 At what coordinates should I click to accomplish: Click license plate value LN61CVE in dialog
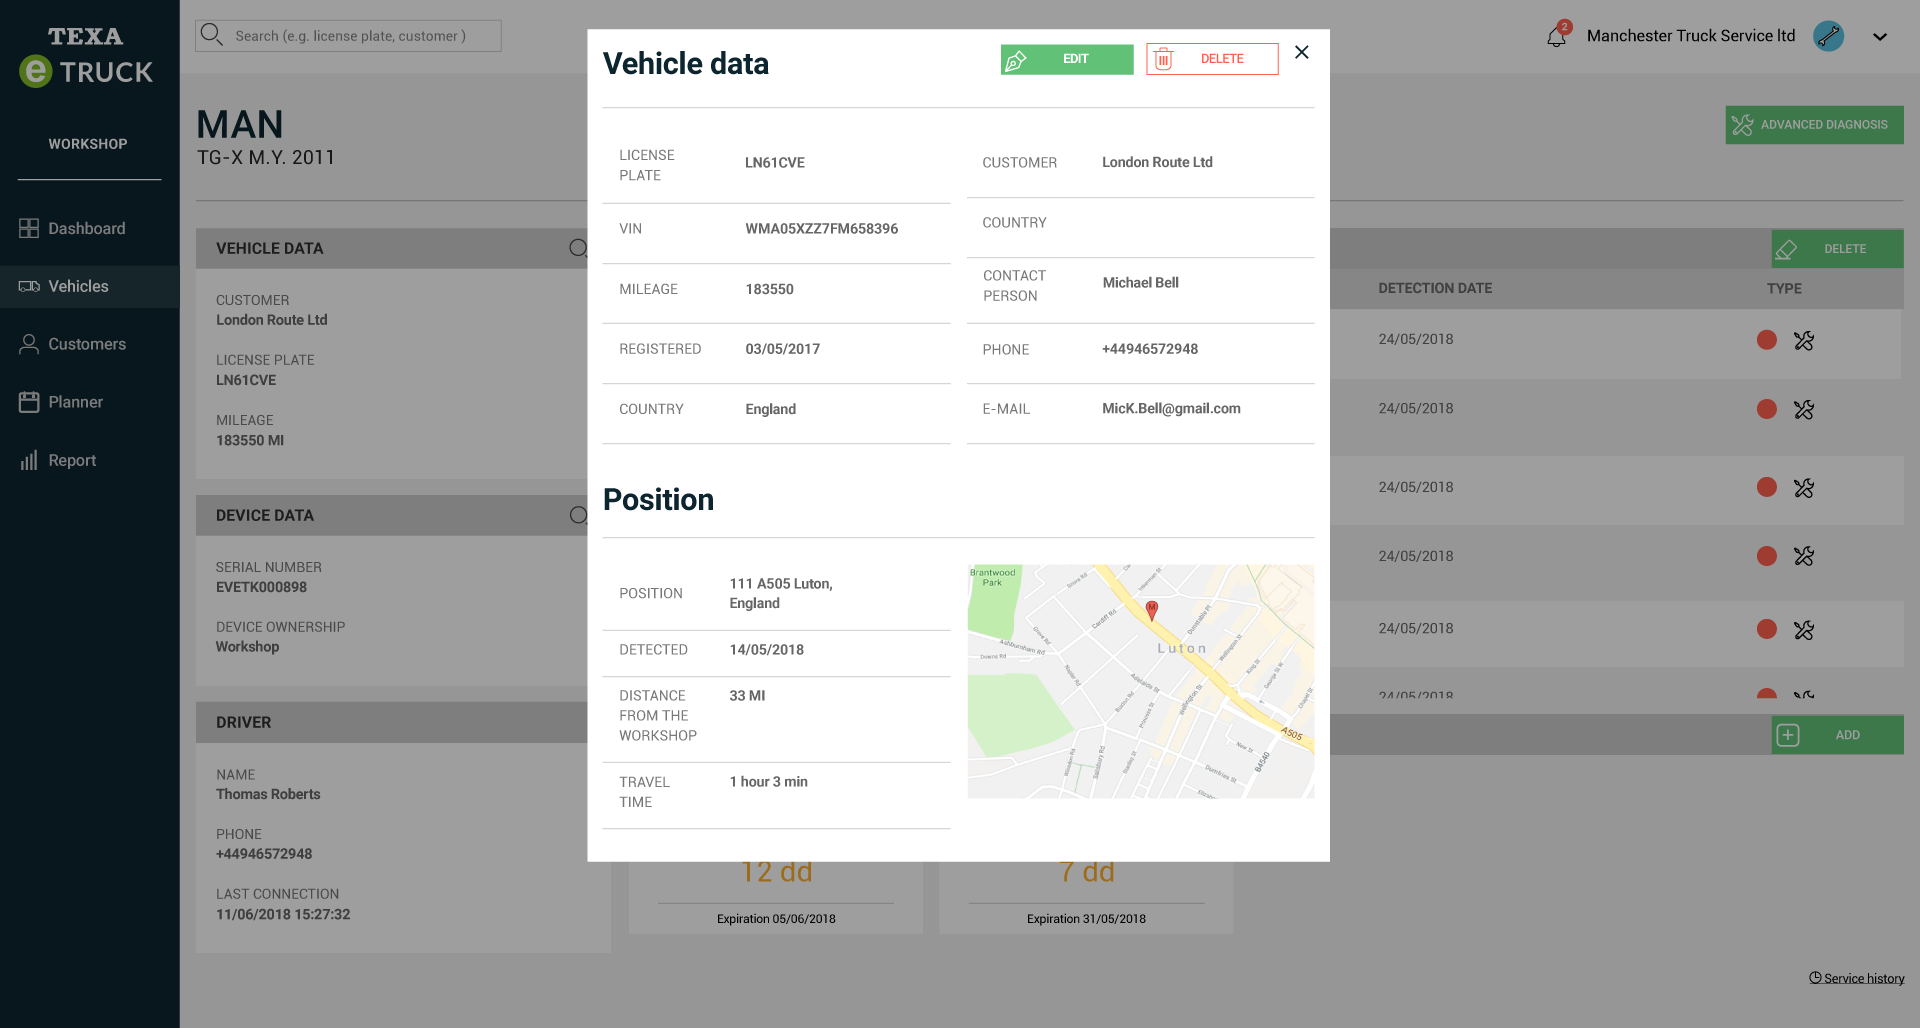[x=775, y=163]
